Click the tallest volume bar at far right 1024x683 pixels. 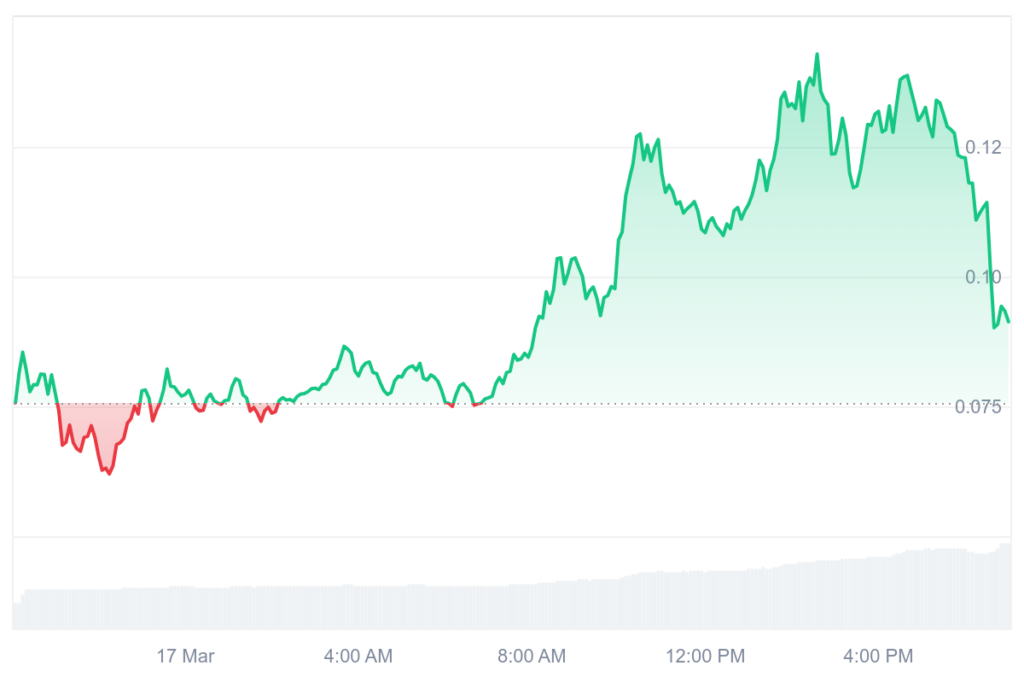coord(1007,587)
